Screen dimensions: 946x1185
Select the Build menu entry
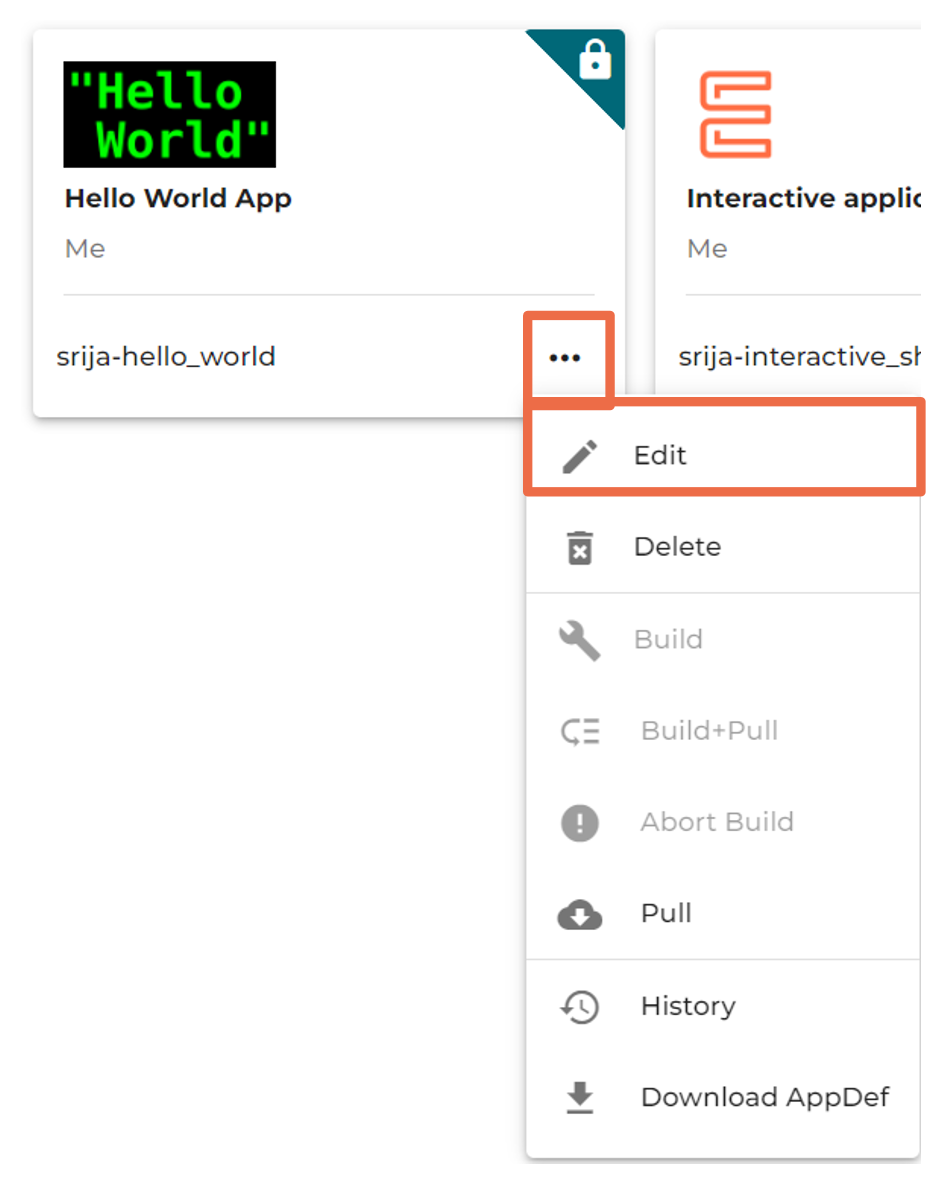click(723, 639)
